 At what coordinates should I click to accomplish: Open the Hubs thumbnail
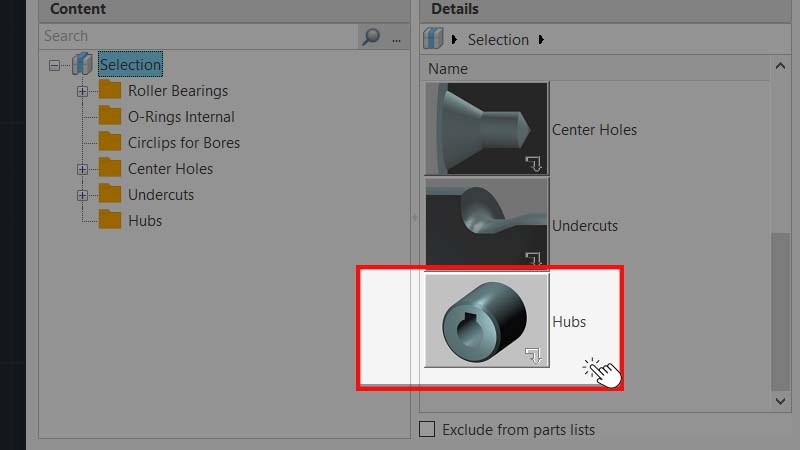[487, 320]
